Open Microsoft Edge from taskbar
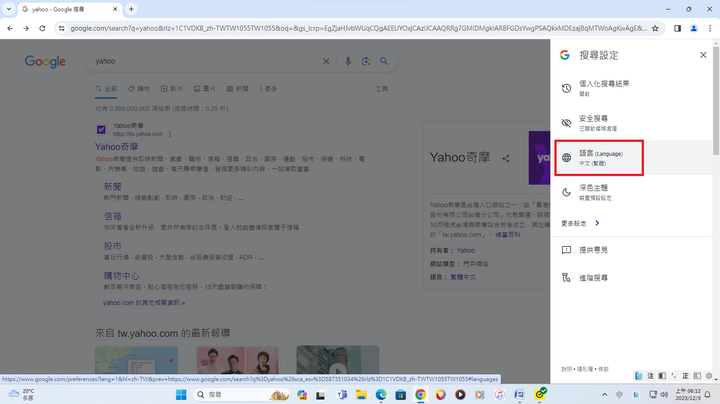 click(381, 394)
